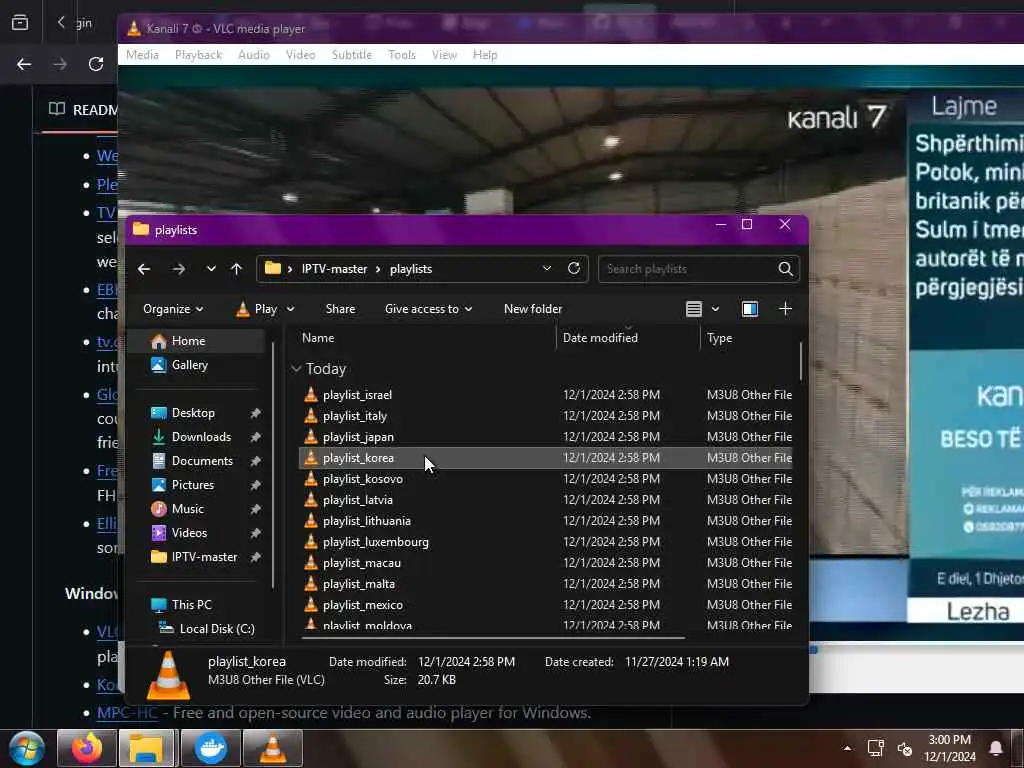Screen dimensions: 1024x768
Task: Select playlist_israel file
Action: 545,394
